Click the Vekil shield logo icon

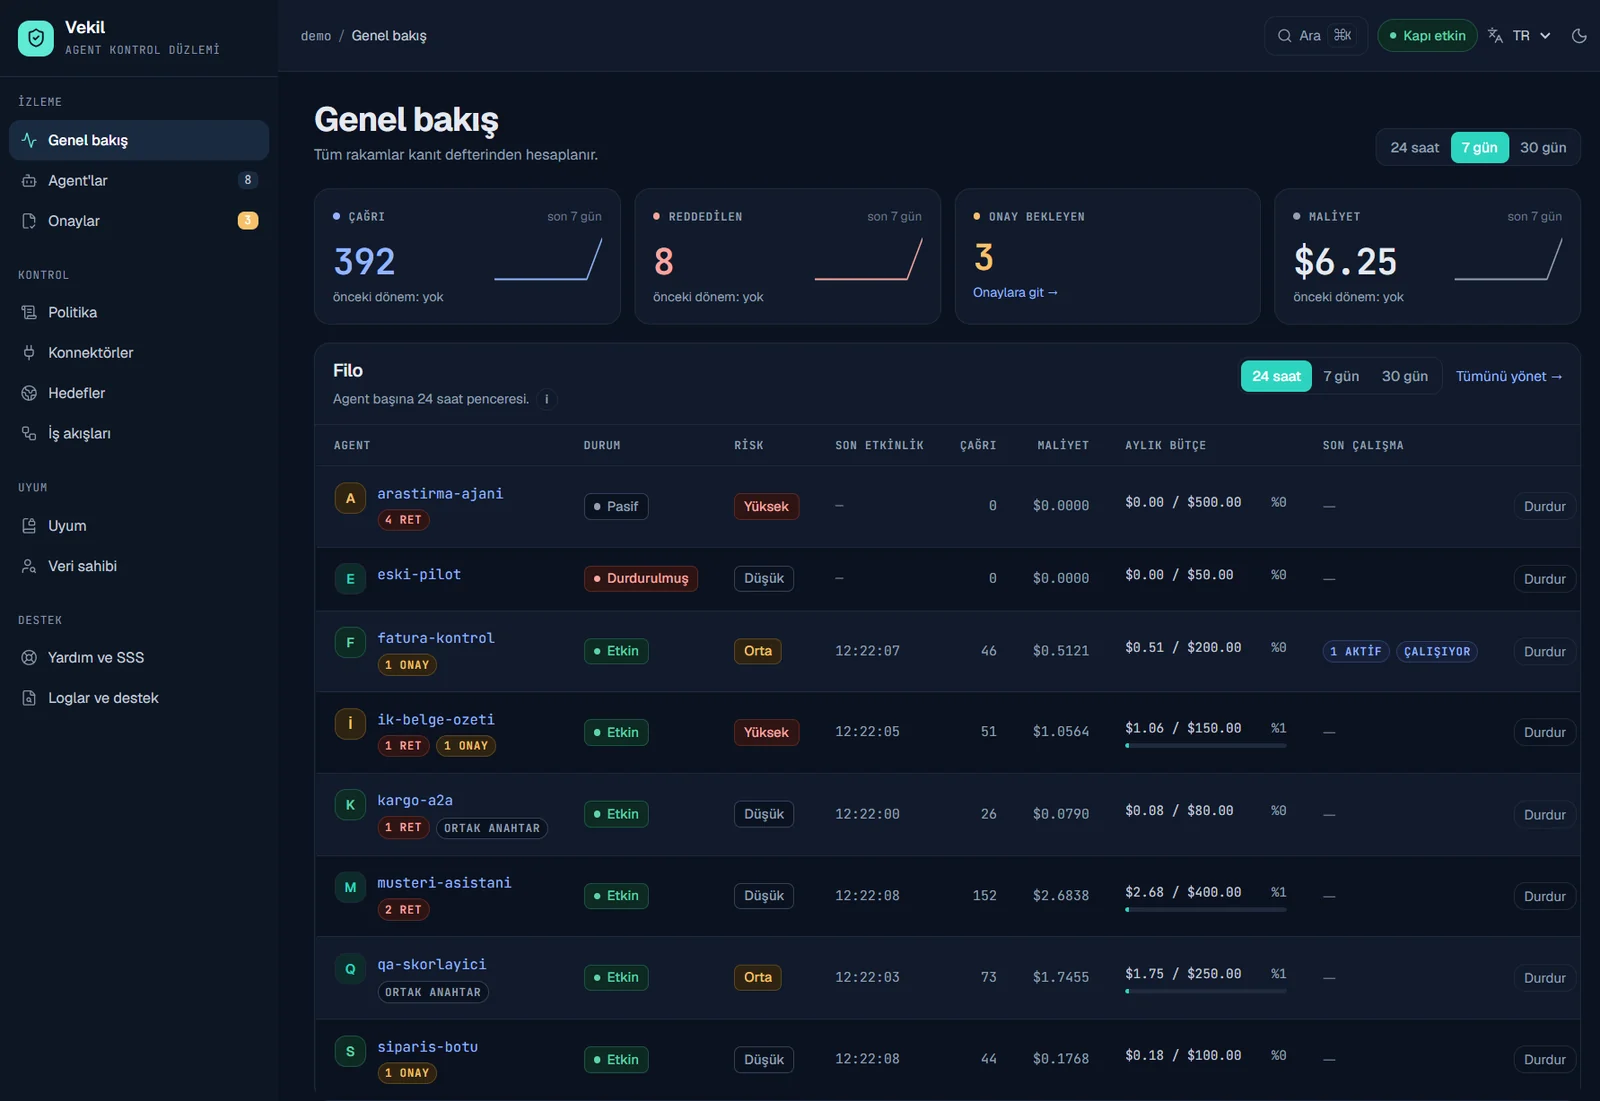36,38
